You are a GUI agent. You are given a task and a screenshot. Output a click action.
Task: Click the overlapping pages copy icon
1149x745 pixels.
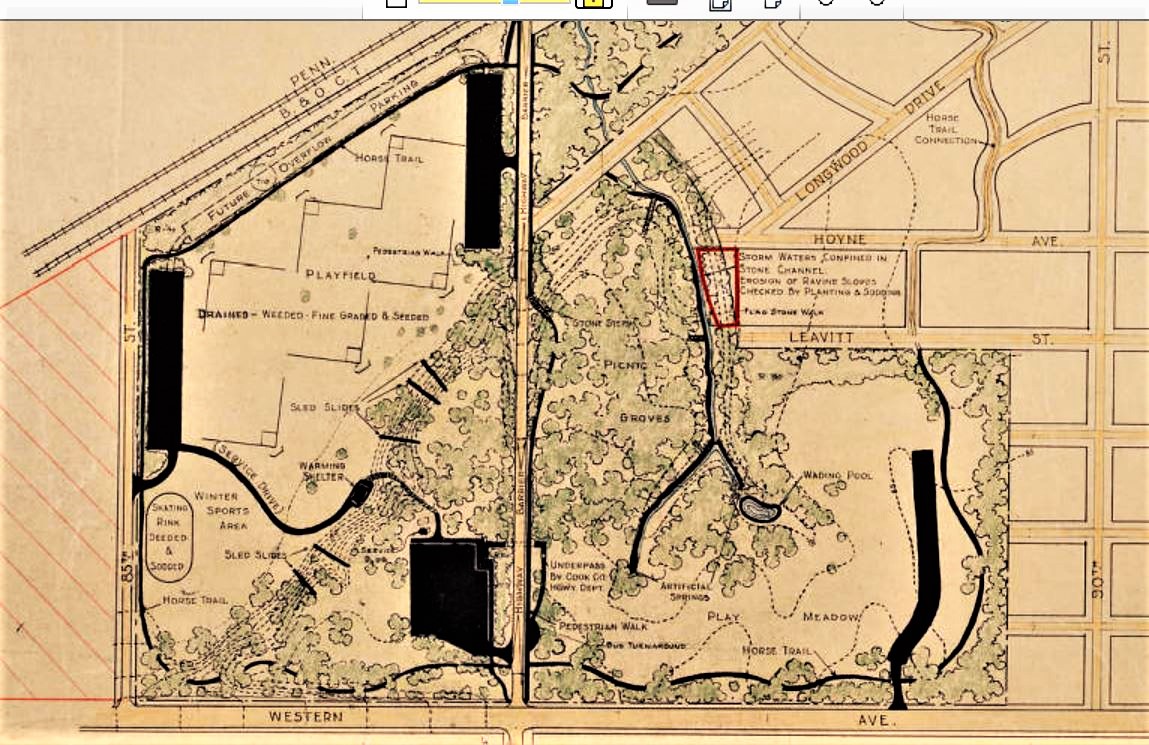[x=720, y=4]
